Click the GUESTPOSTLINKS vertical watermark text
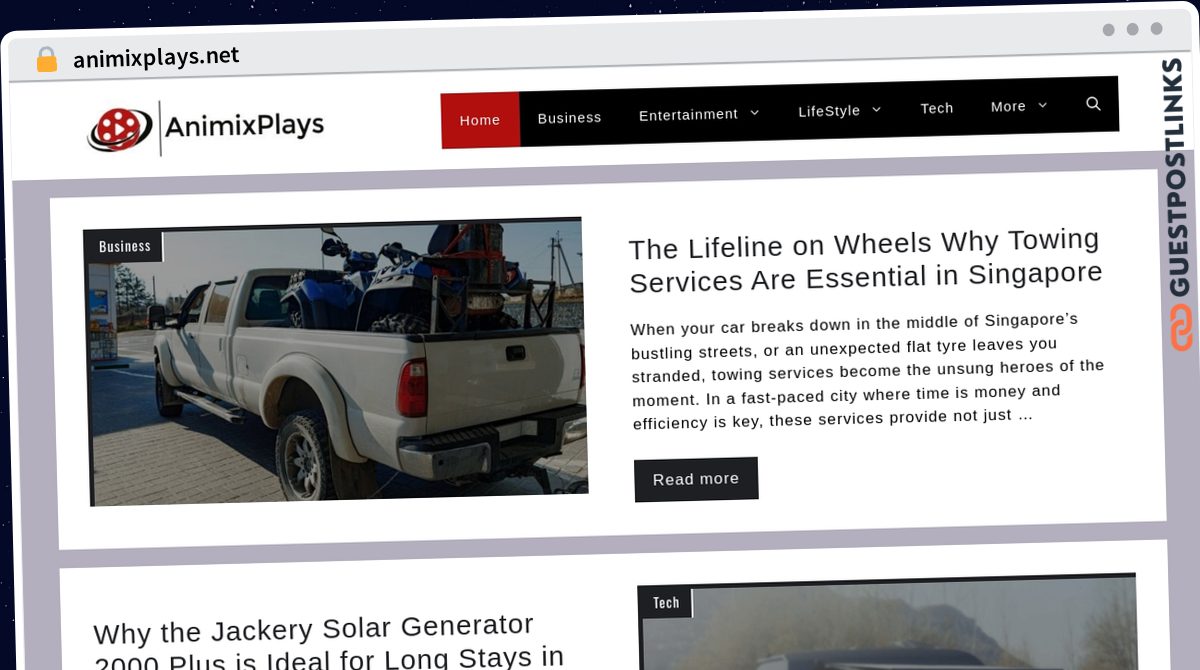The image size is (1200, 670). click(1177, 177)
